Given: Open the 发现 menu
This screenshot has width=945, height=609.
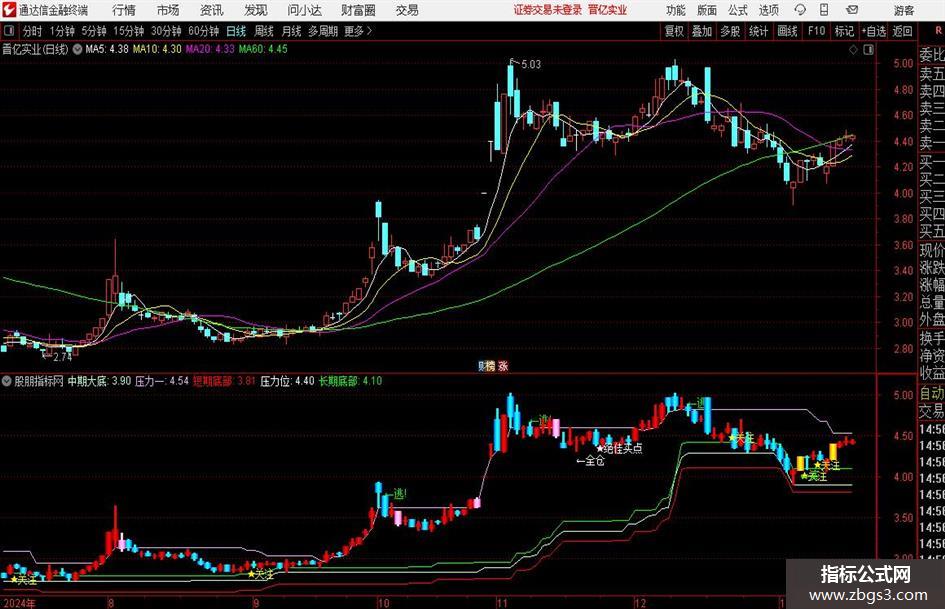Looking at the screenshot, I should click(256, 10).
